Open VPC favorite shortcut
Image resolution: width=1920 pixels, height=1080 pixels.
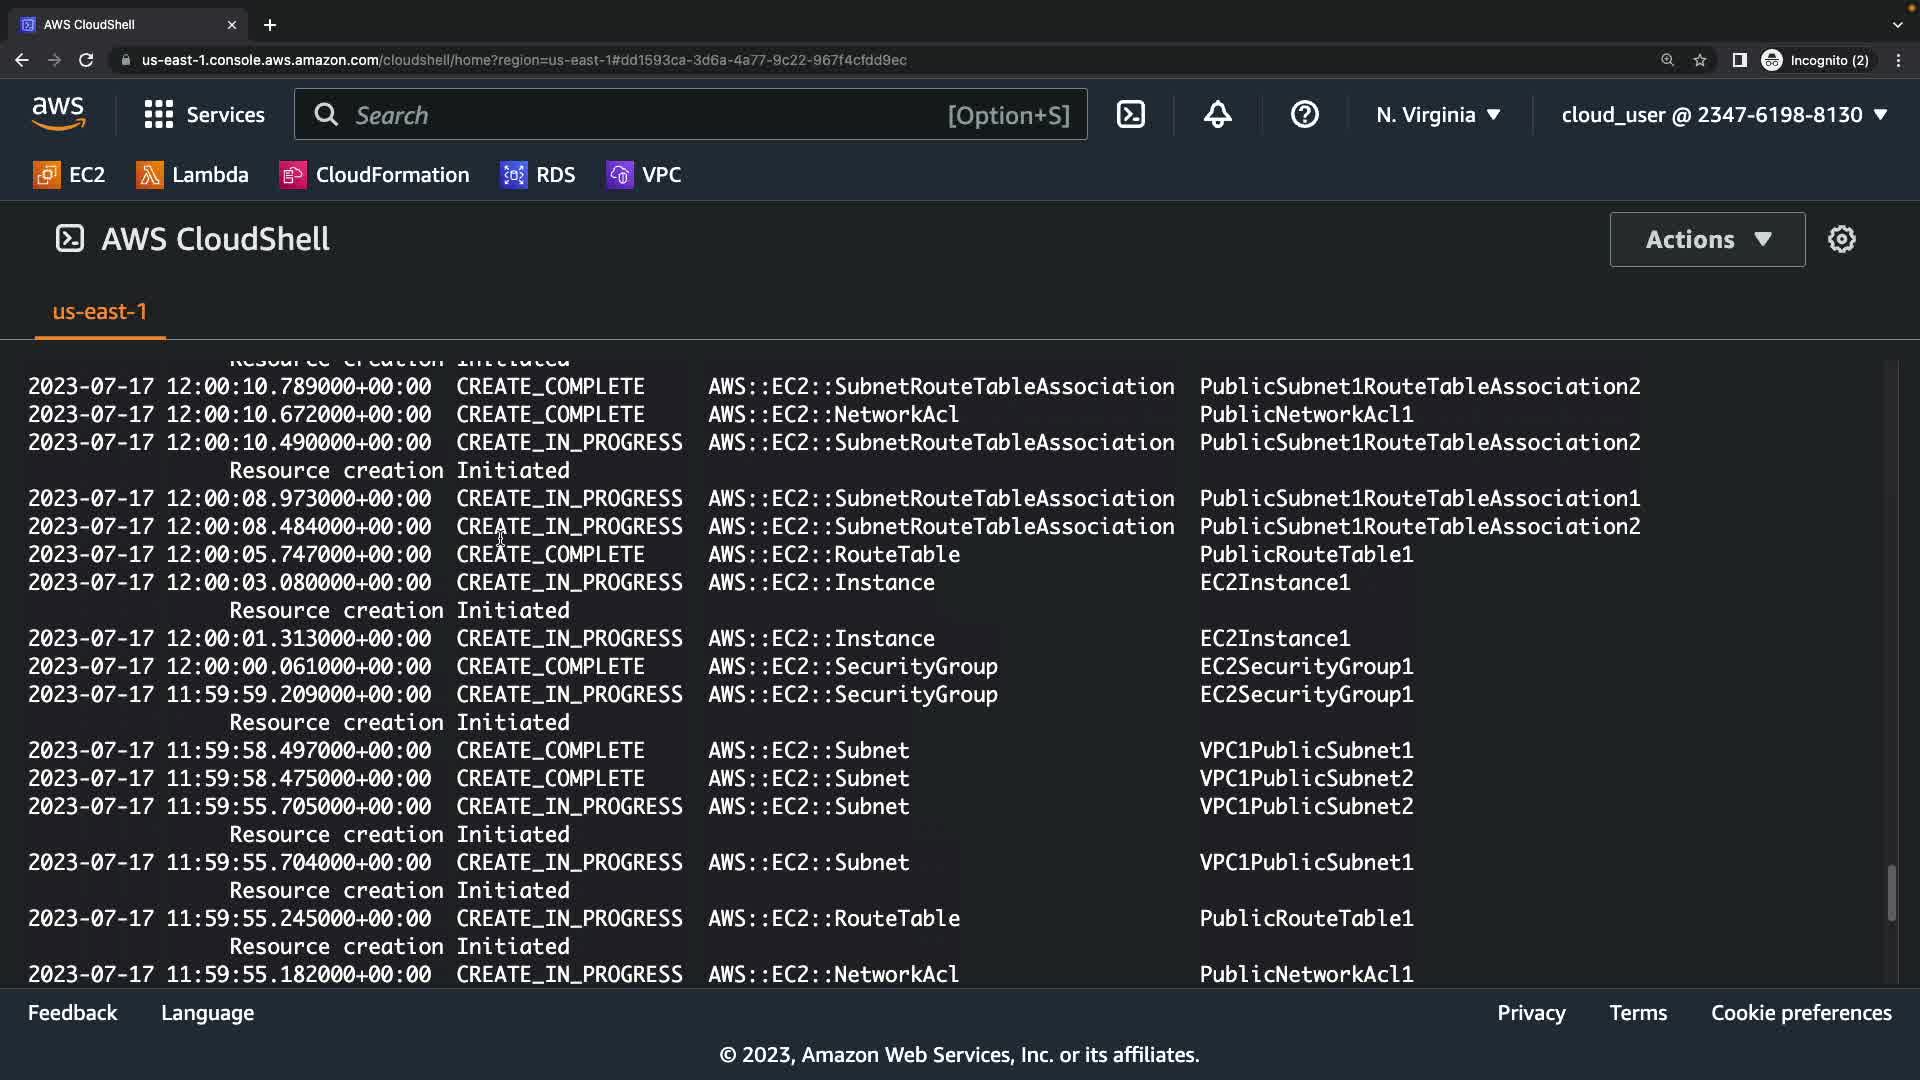point(644,175)
